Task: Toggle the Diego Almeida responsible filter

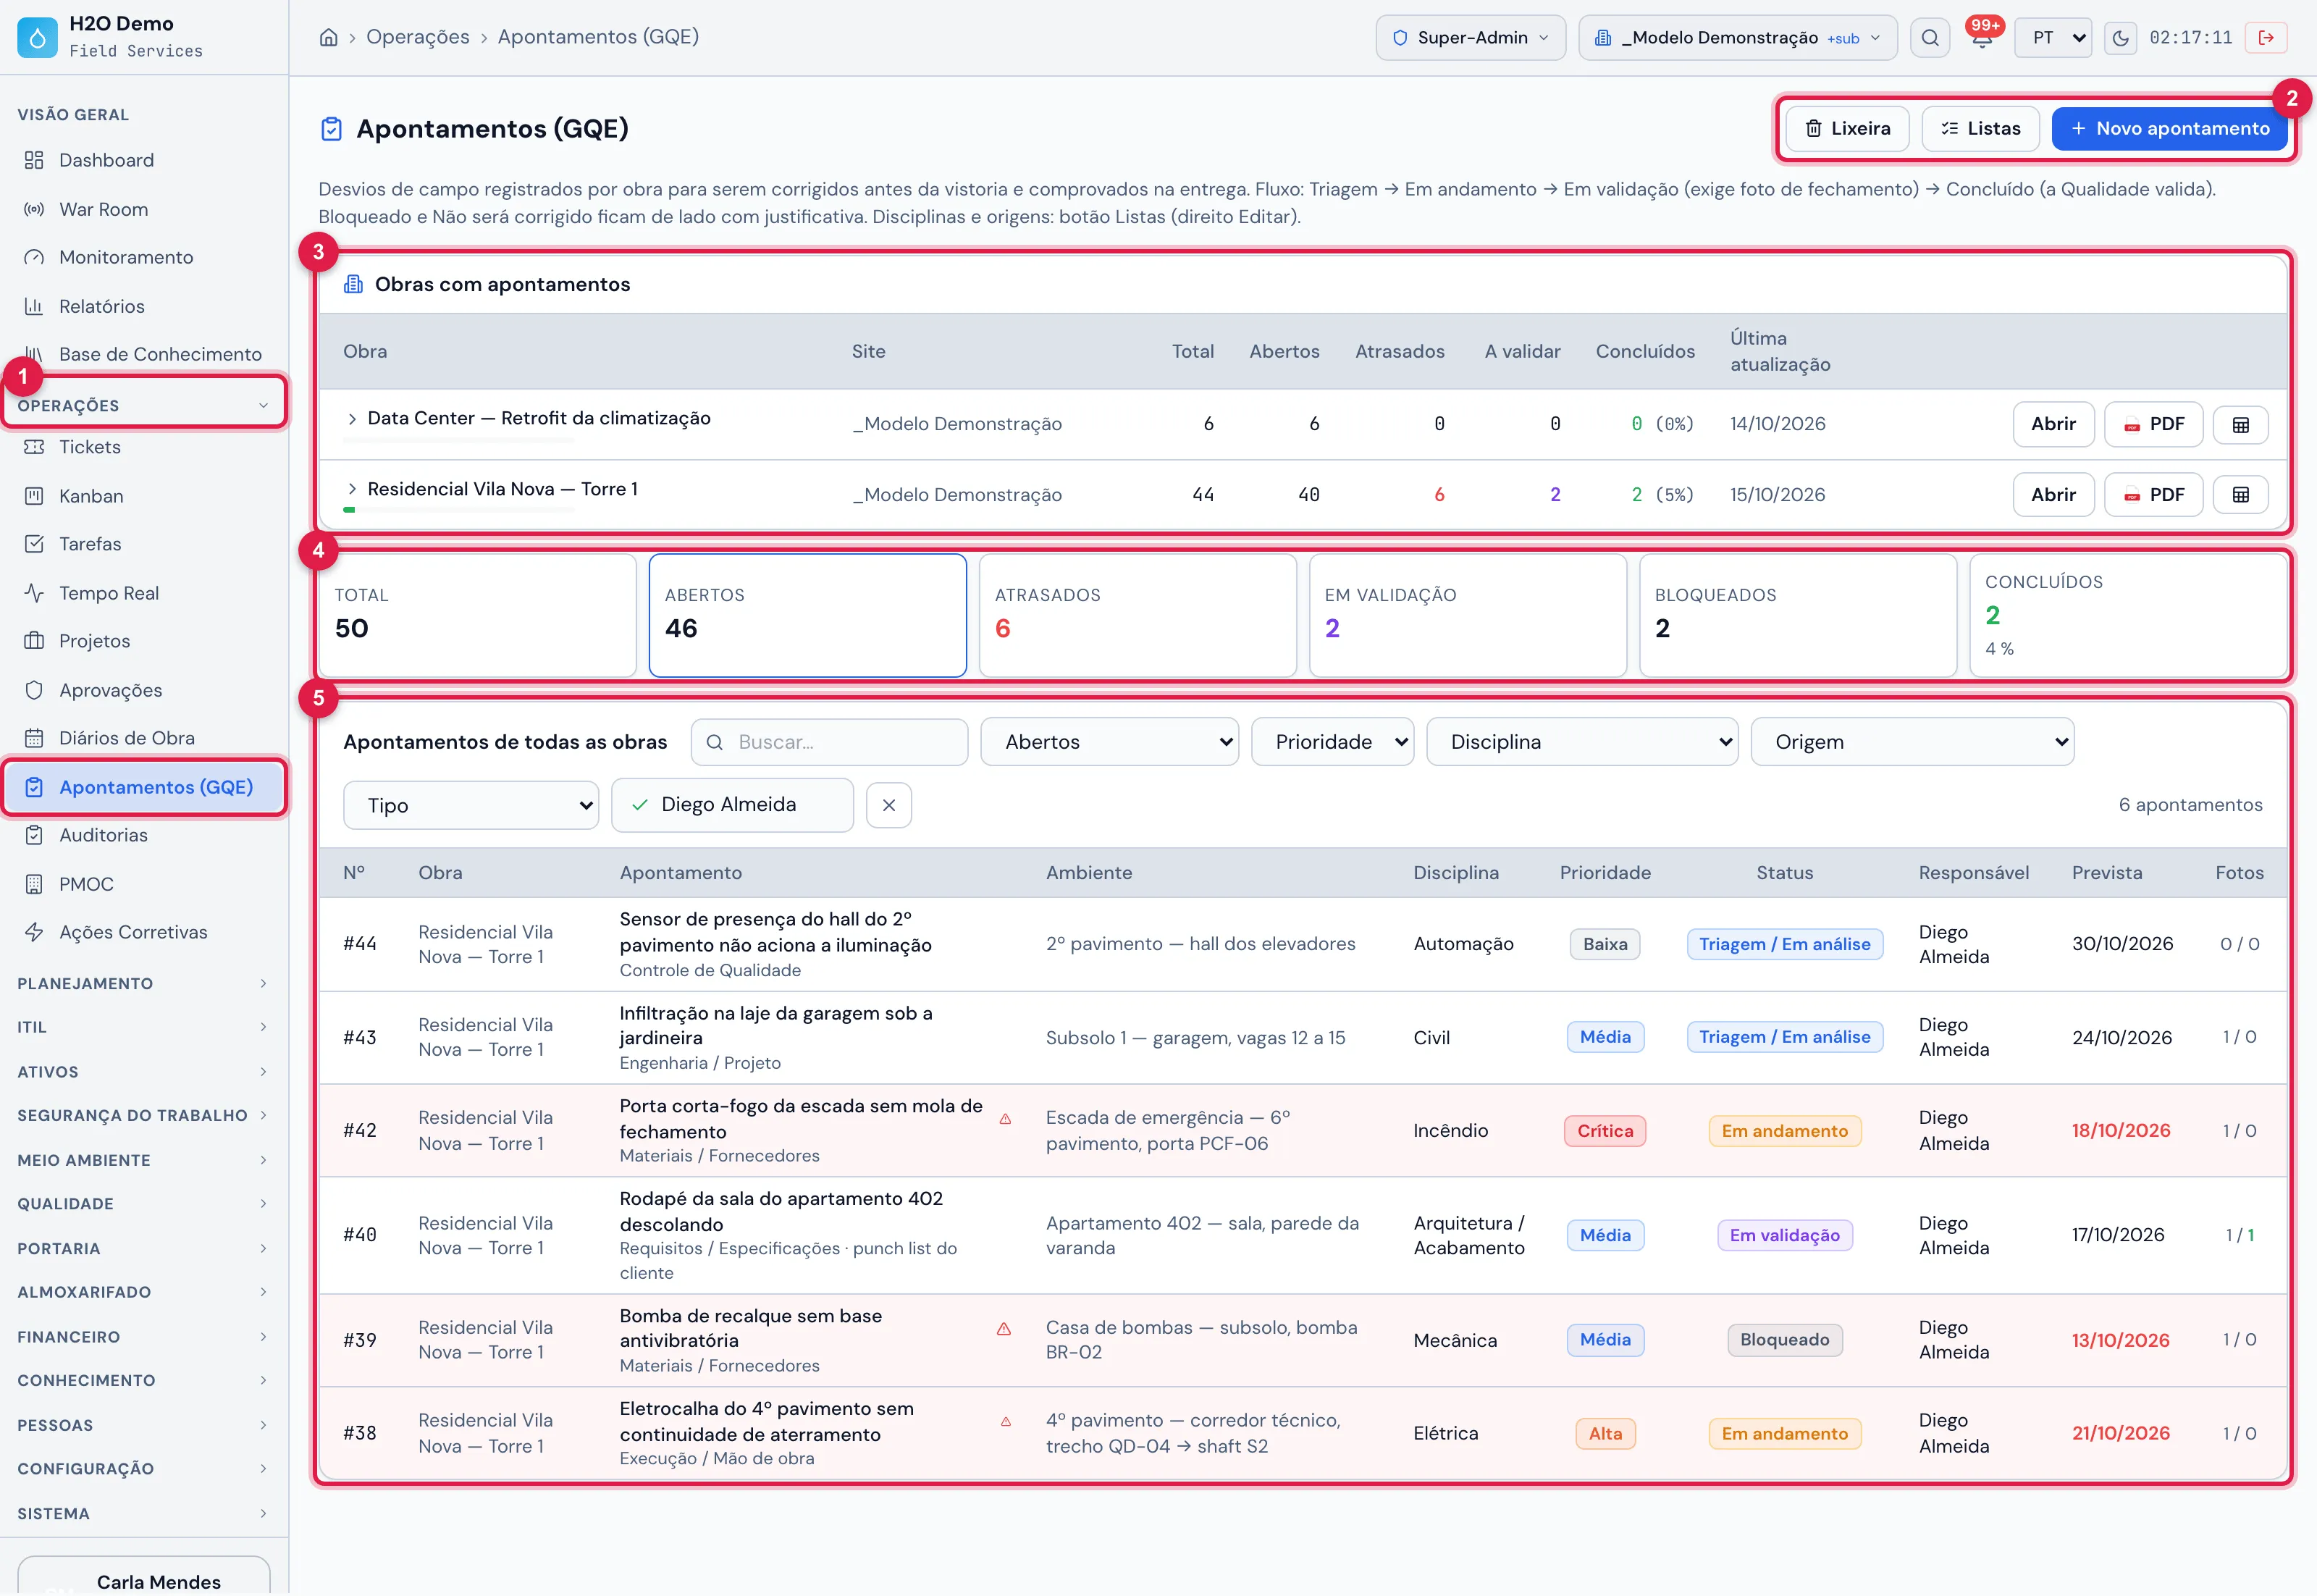Action: pos(732,805)
